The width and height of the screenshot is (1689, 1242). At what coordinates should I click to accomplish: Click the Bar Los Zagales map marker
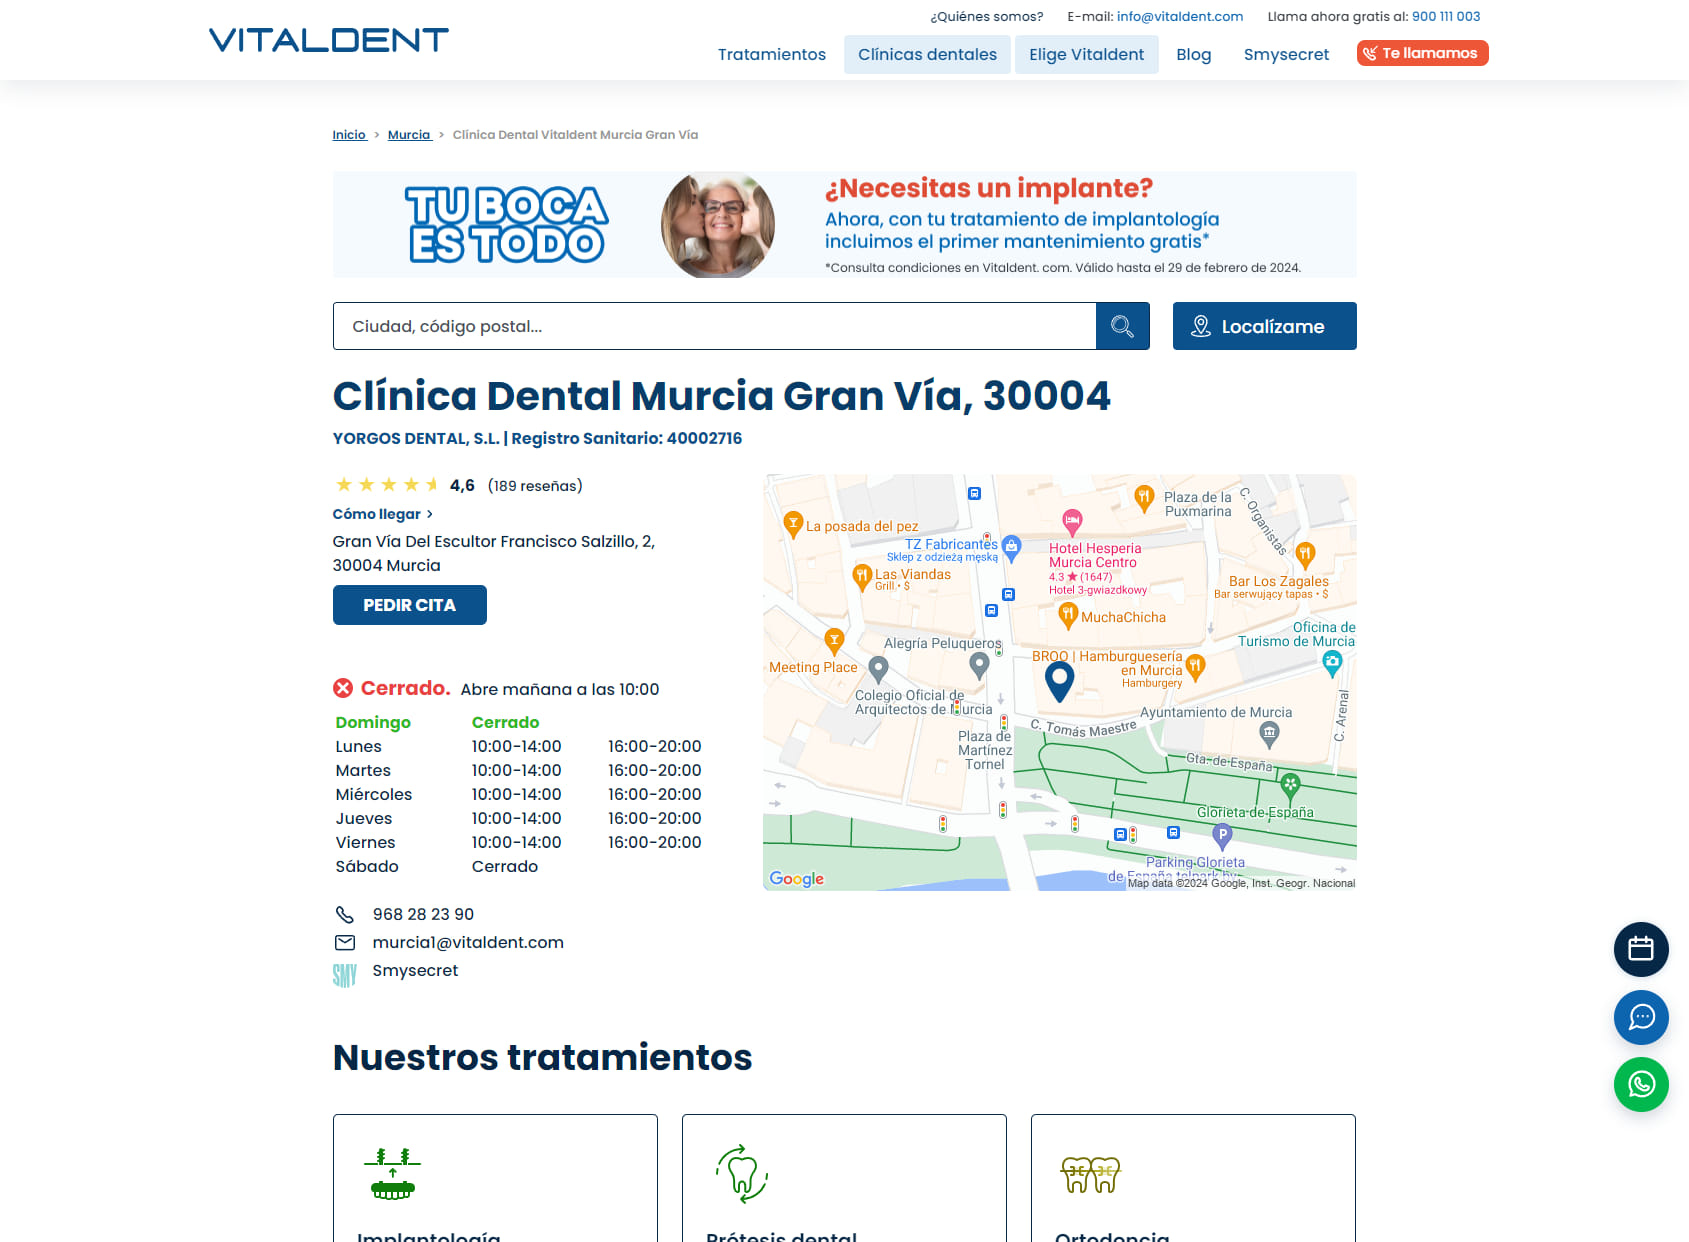point(1305,555)
